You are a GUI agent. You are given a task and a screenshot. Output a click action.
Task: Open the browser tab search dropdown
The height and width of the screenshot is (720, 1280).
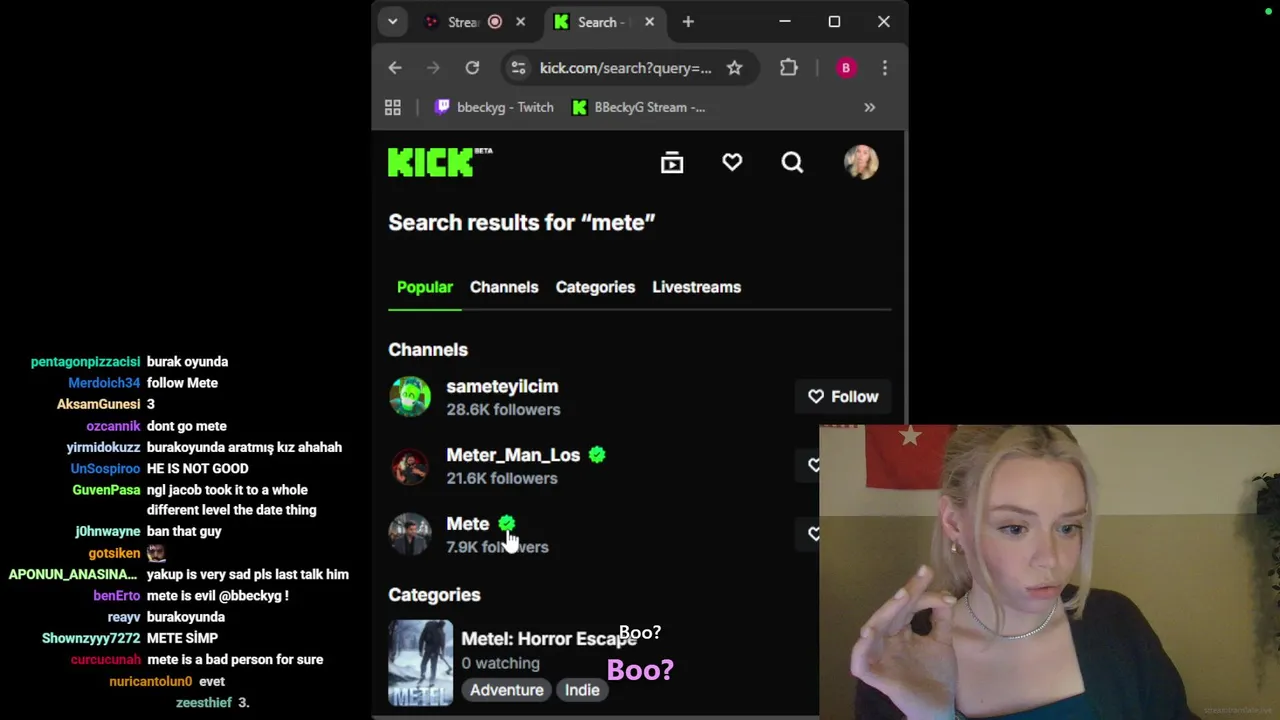point(392,22)
